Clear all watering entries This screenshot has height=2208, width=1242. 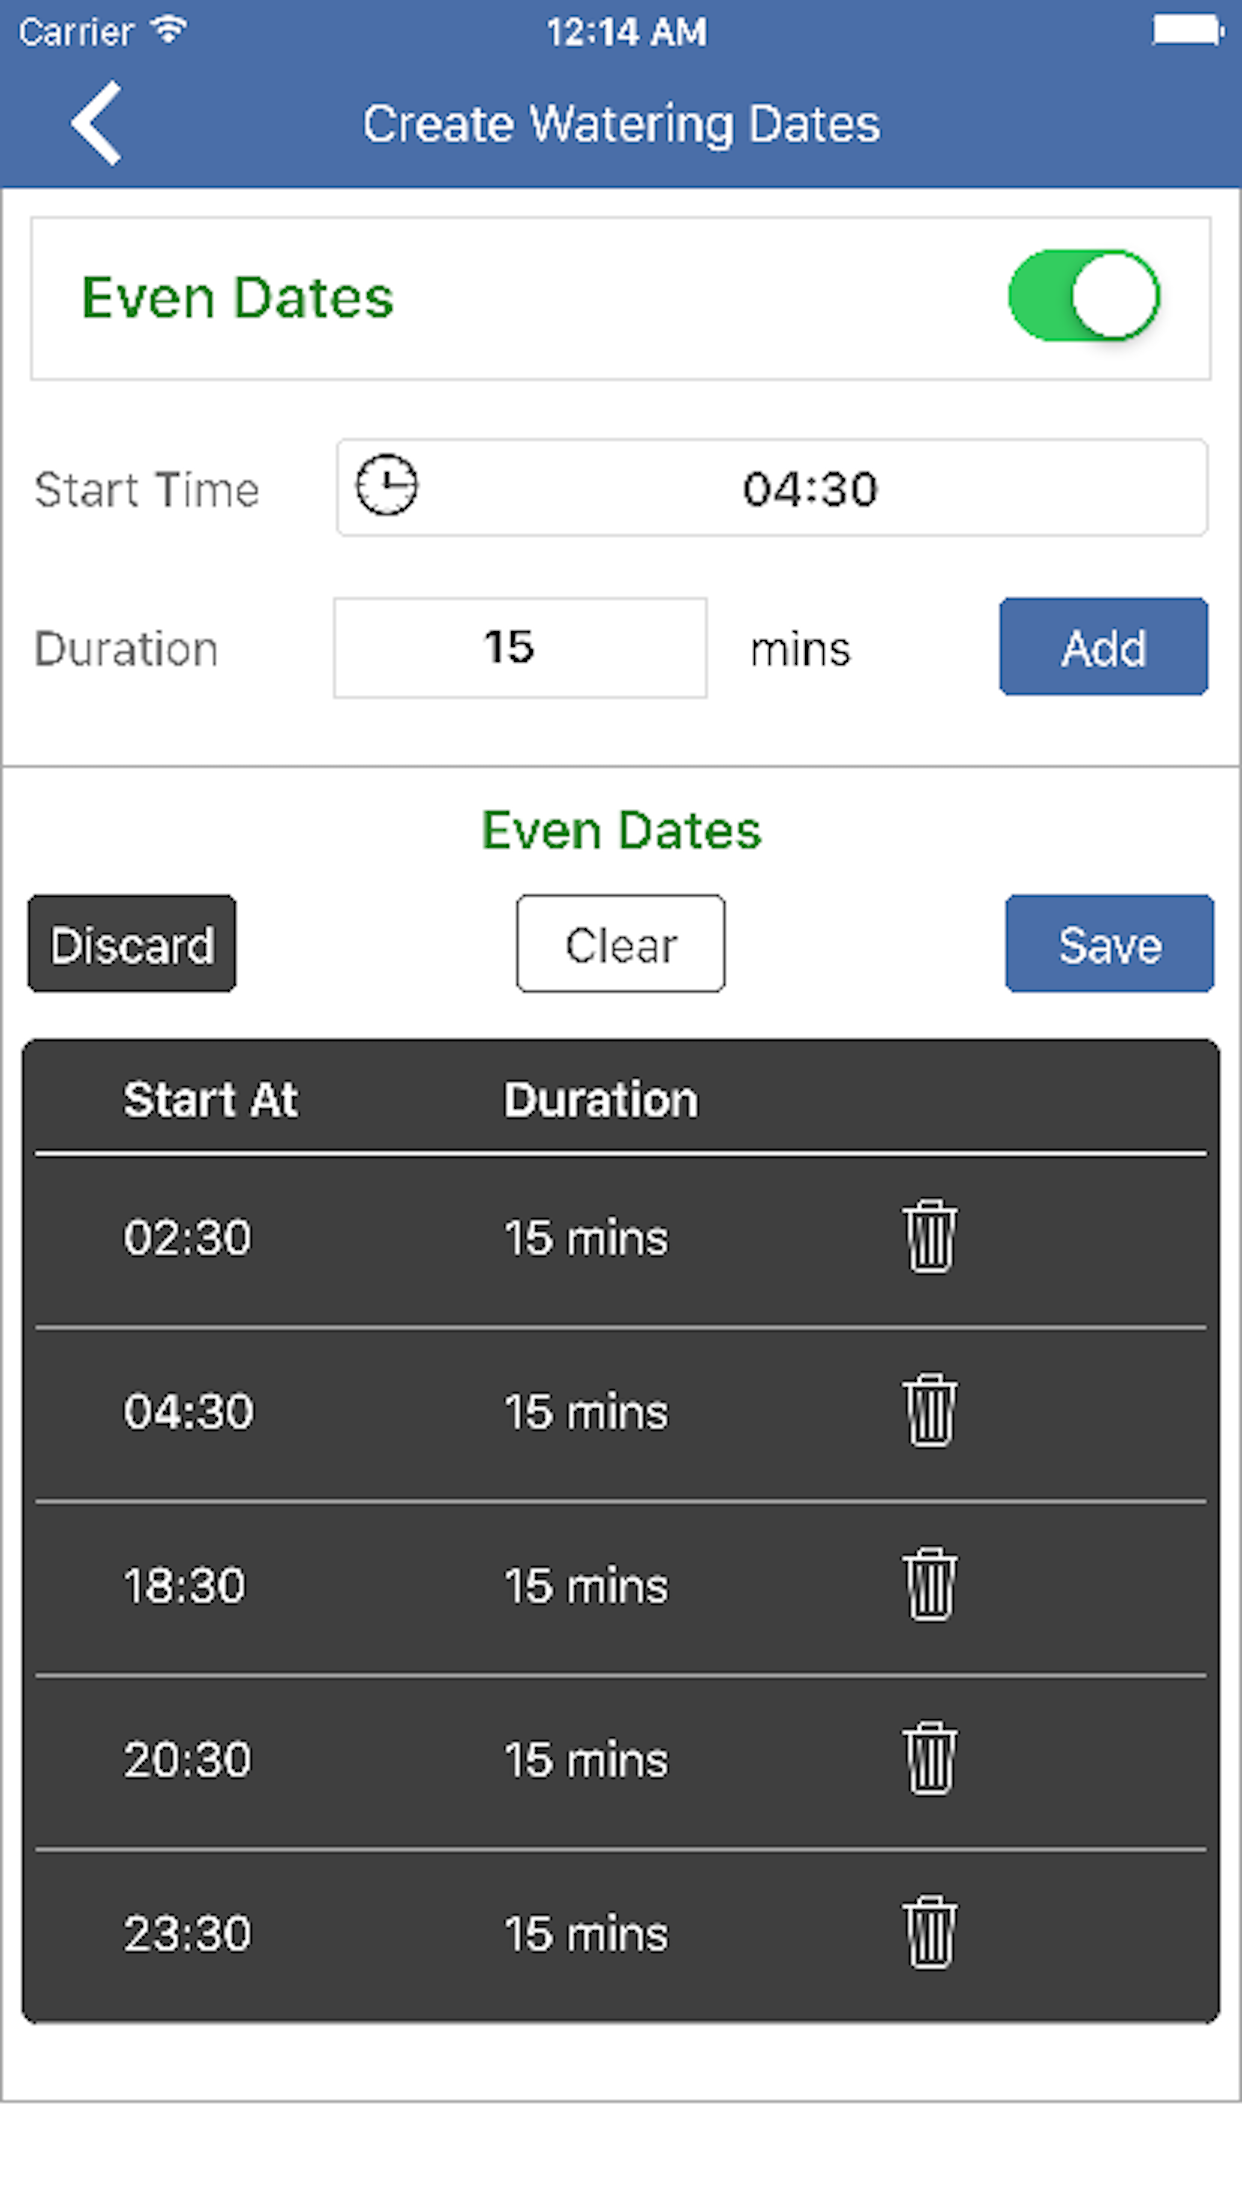pos(620,944)
